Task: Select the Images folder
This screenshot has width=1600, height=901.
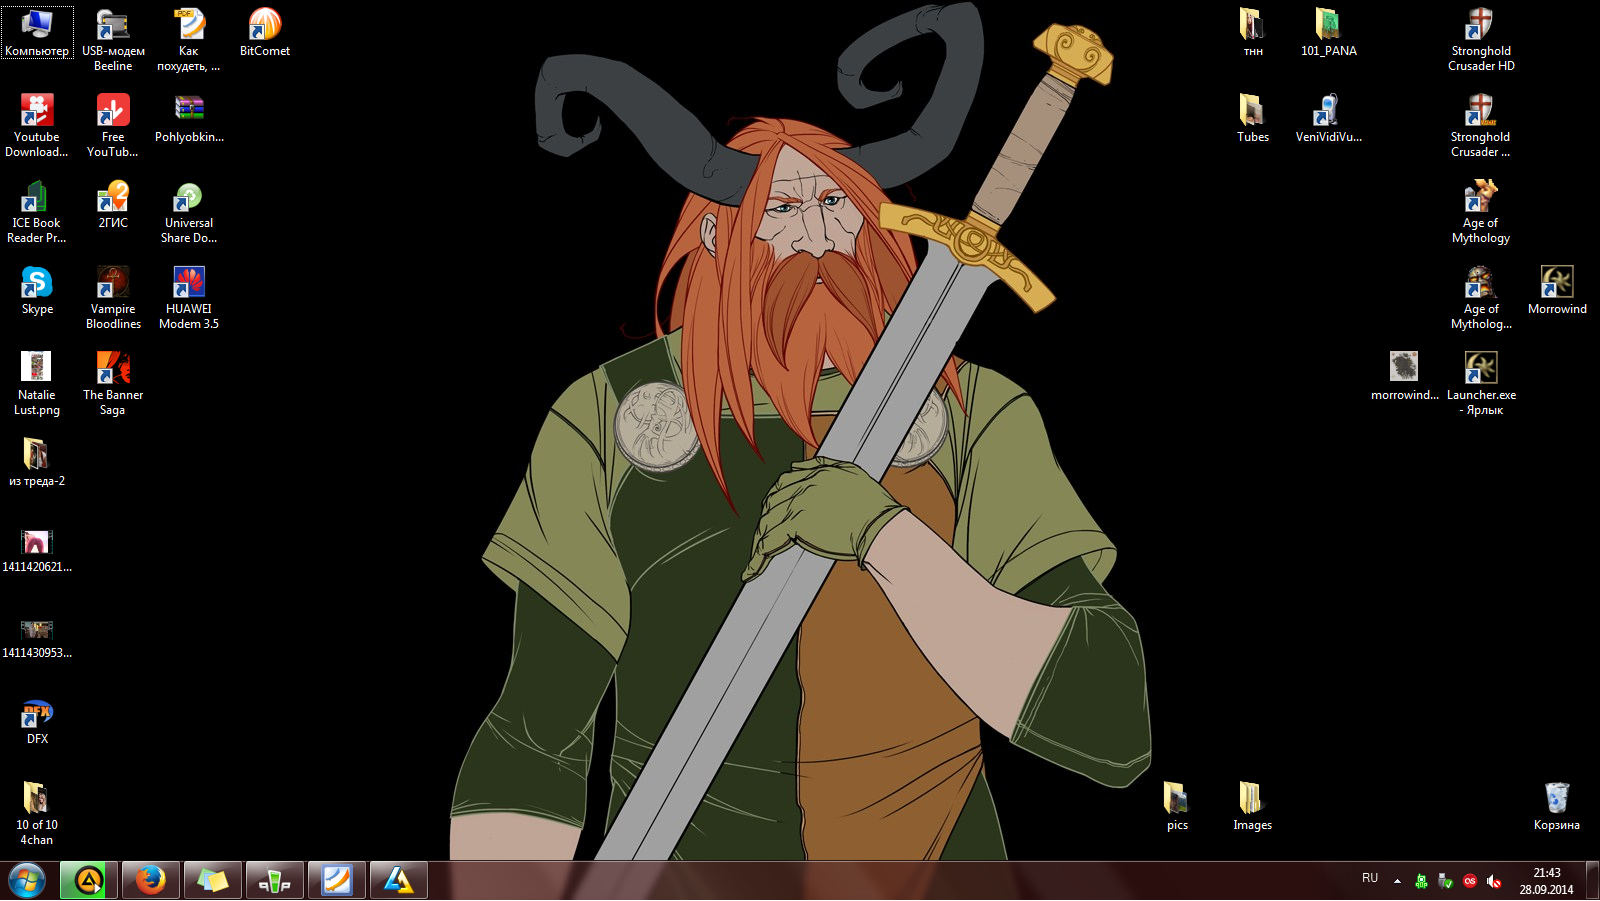Action: [1253, 806]
